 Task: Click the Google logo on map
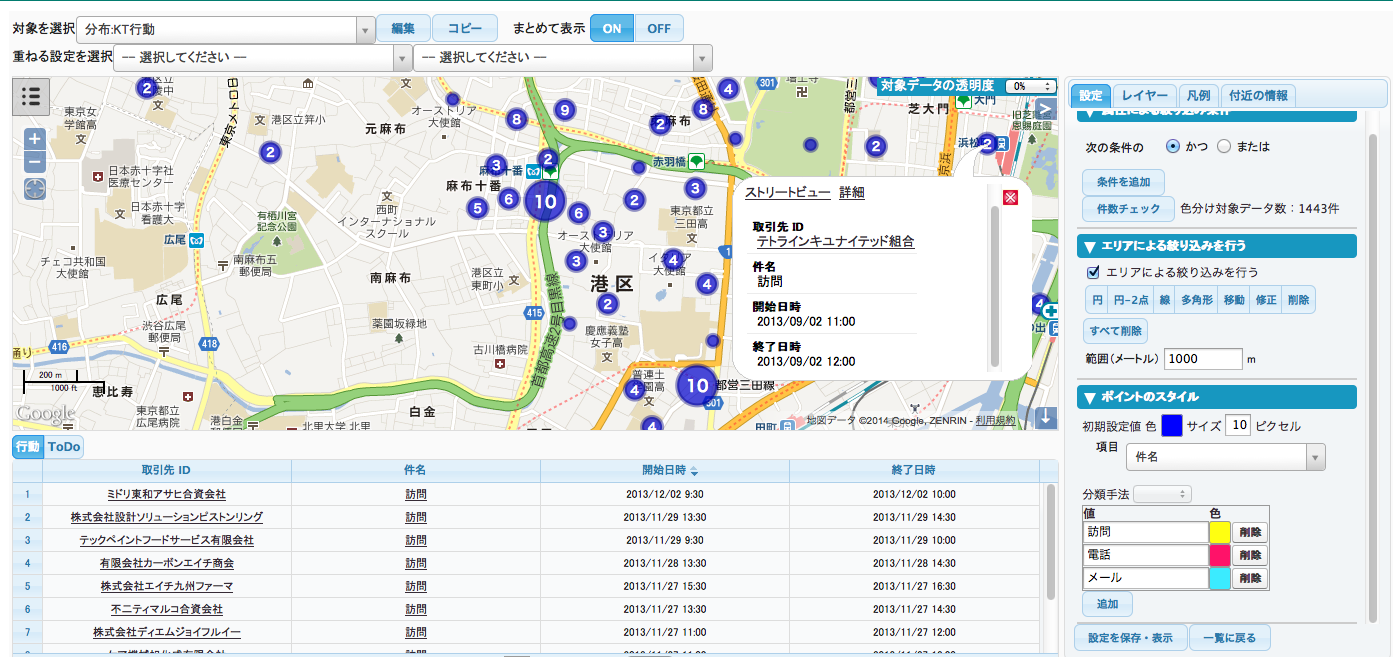point(45,414)
